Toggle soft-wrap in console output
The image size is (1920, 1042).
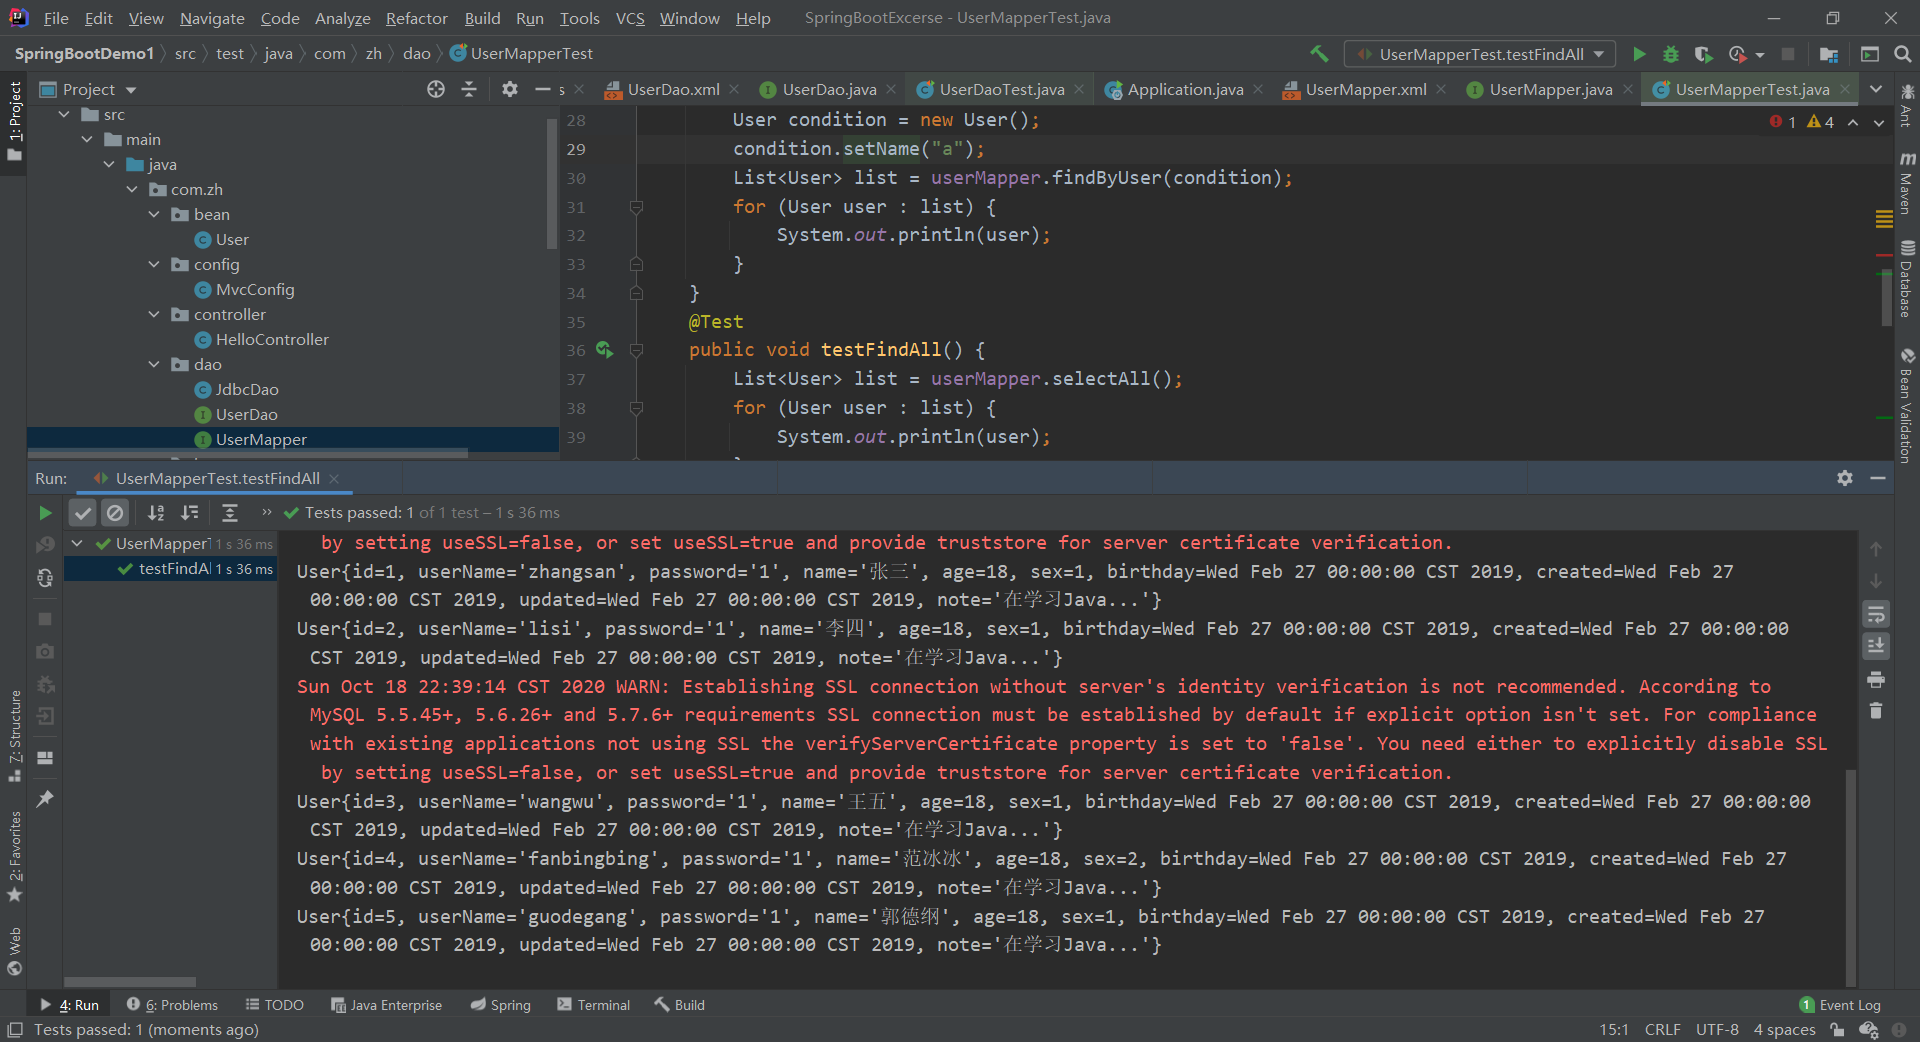(x=1876, y=614)
